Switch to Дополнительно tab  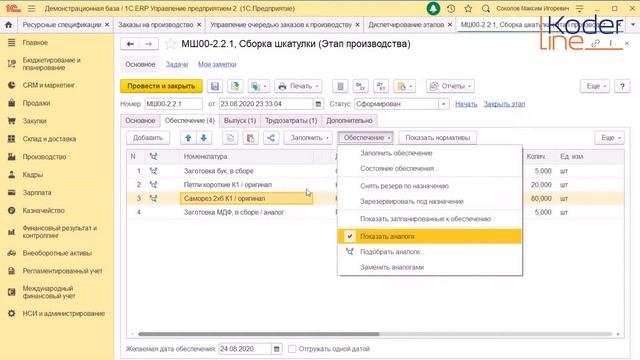tap(349, 121)
